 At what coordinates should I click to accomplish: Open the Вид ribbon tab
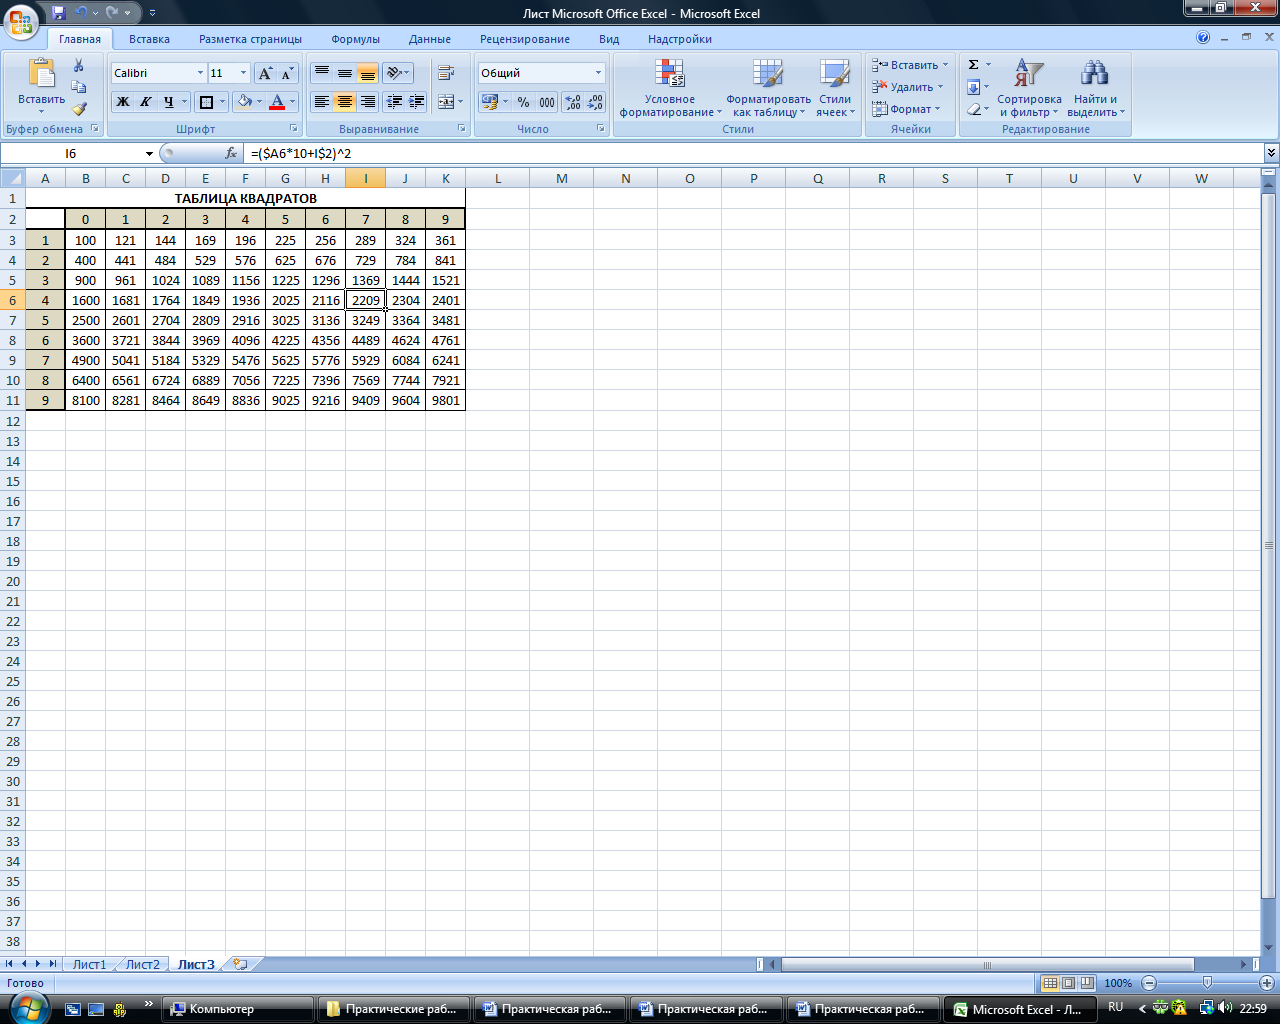[x=609, y=39]
